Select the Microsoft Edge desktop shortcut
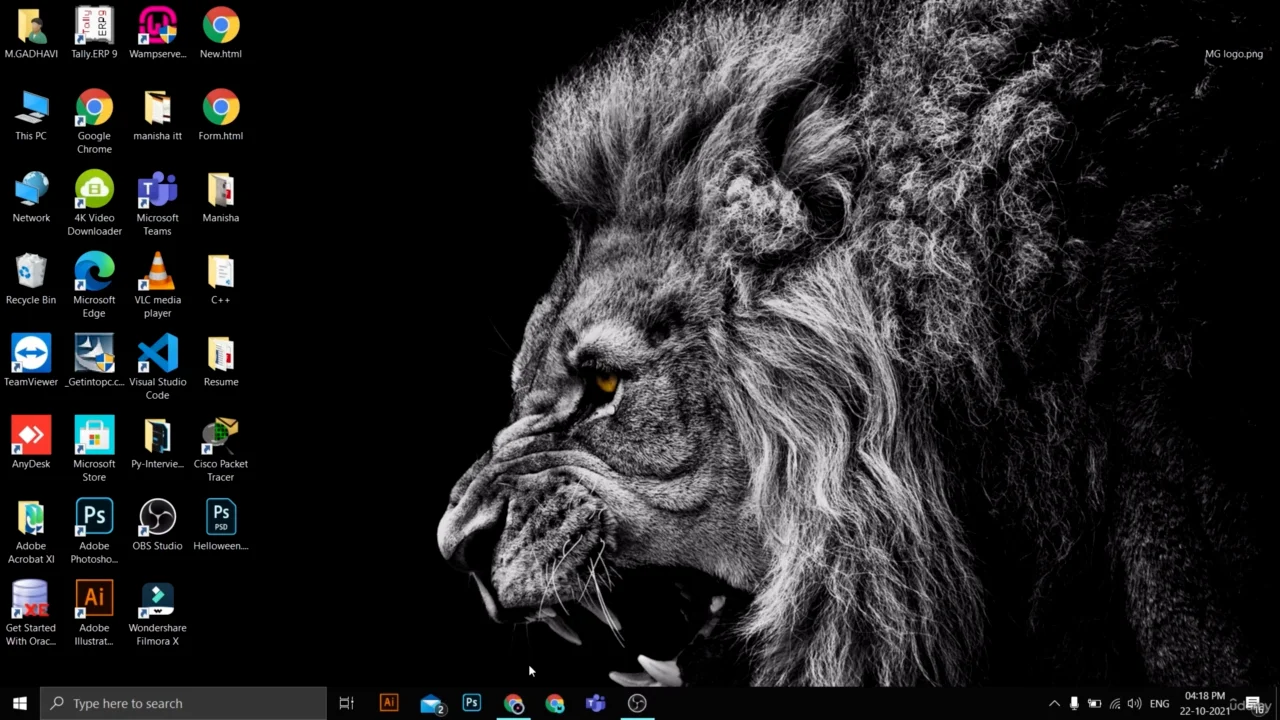The image size is (1280, 720). click(94, 286)
